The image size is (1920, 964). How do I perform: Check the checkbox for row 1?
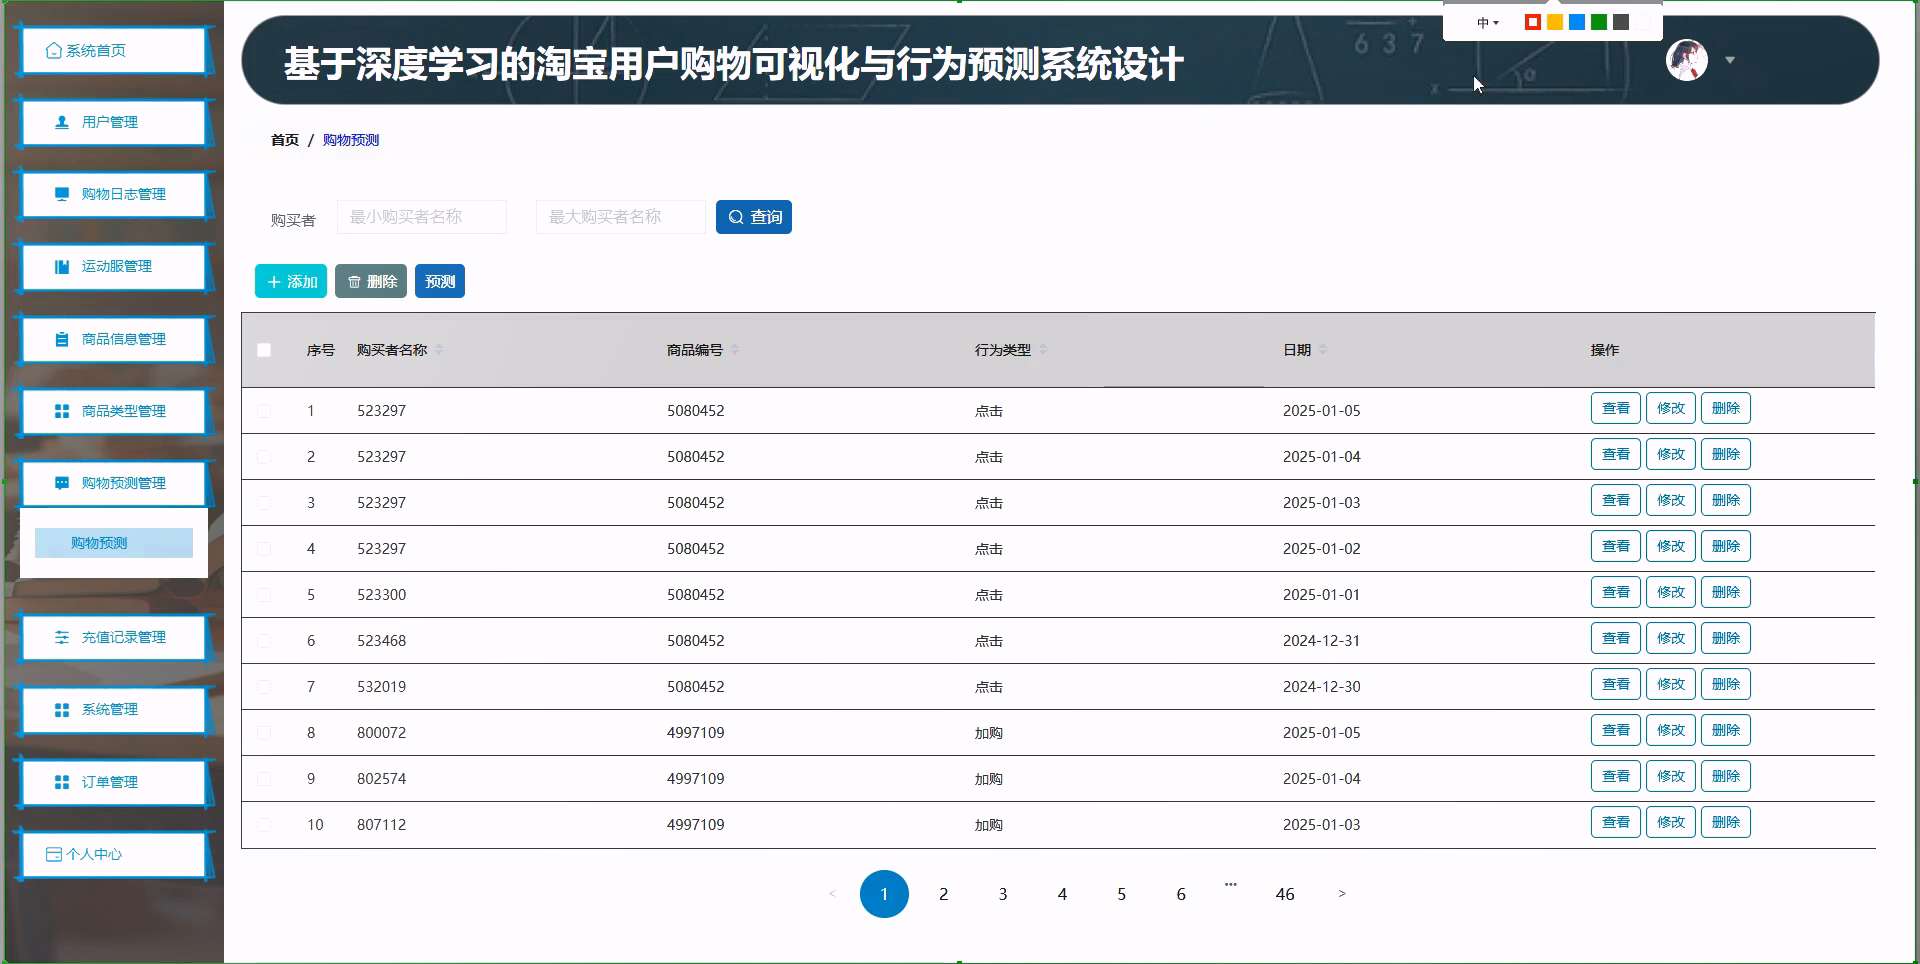click(264, 411)
